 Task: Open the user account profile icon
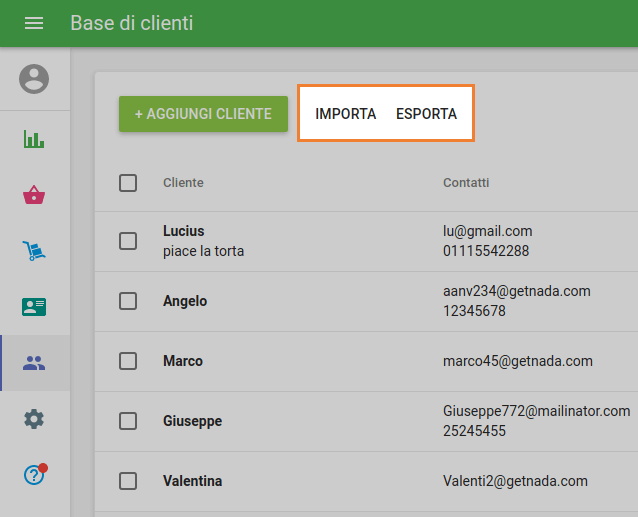(34, 79)
